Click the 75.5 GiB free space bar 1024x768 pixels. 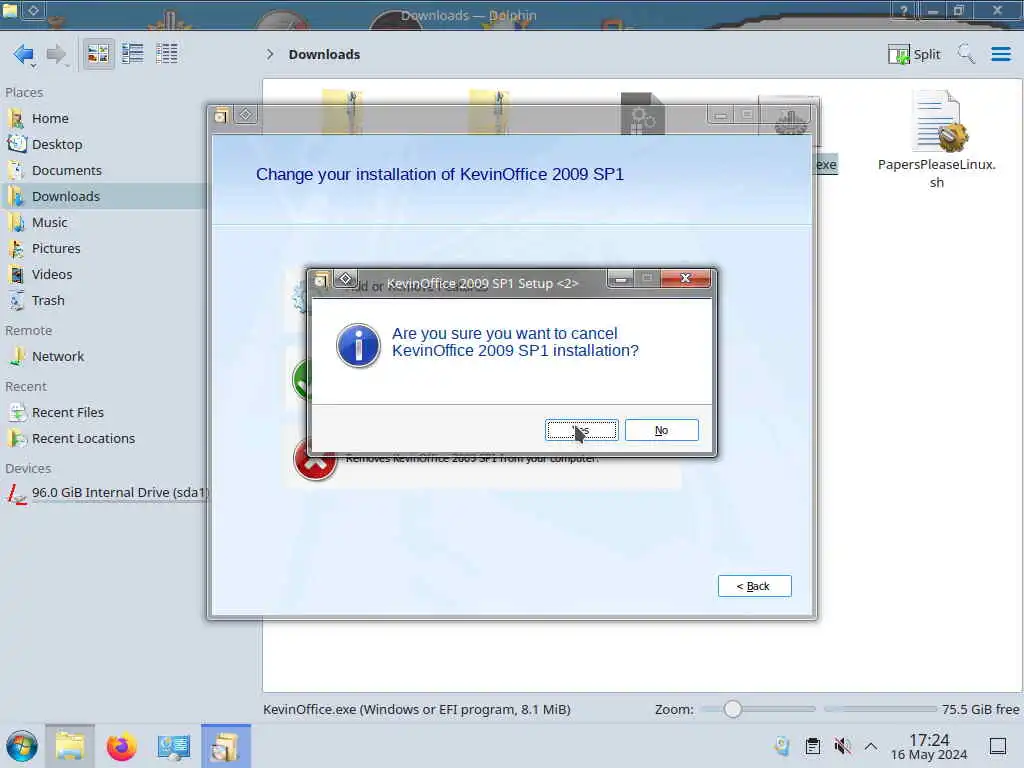point(880,709)
